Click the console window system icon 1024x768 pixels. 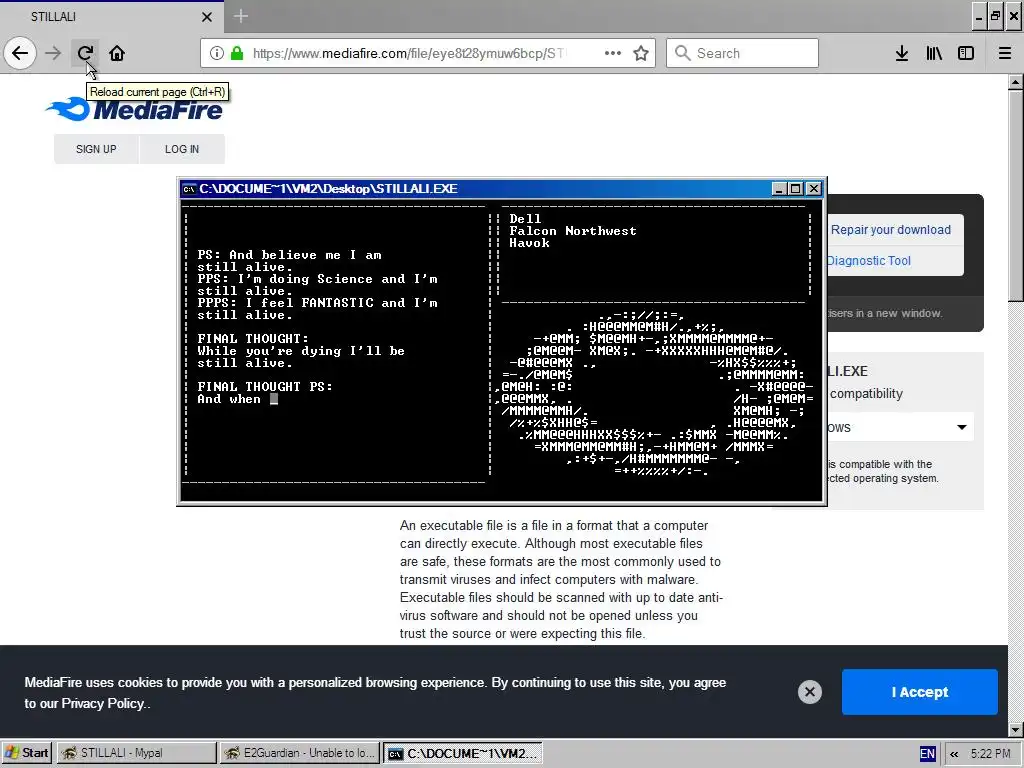point(189,189)
